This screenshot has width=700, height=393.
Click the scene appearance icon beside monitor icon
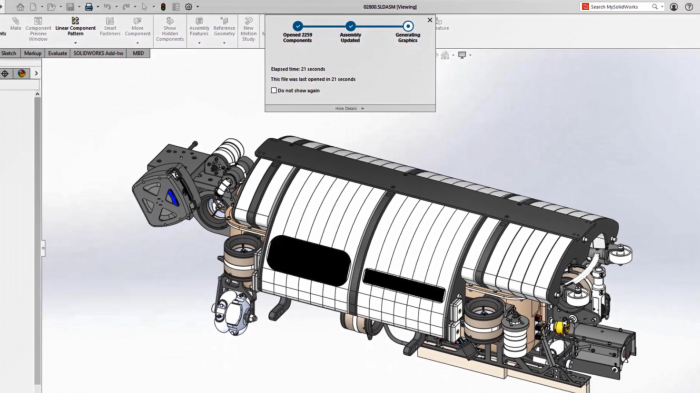coord(445,55)
